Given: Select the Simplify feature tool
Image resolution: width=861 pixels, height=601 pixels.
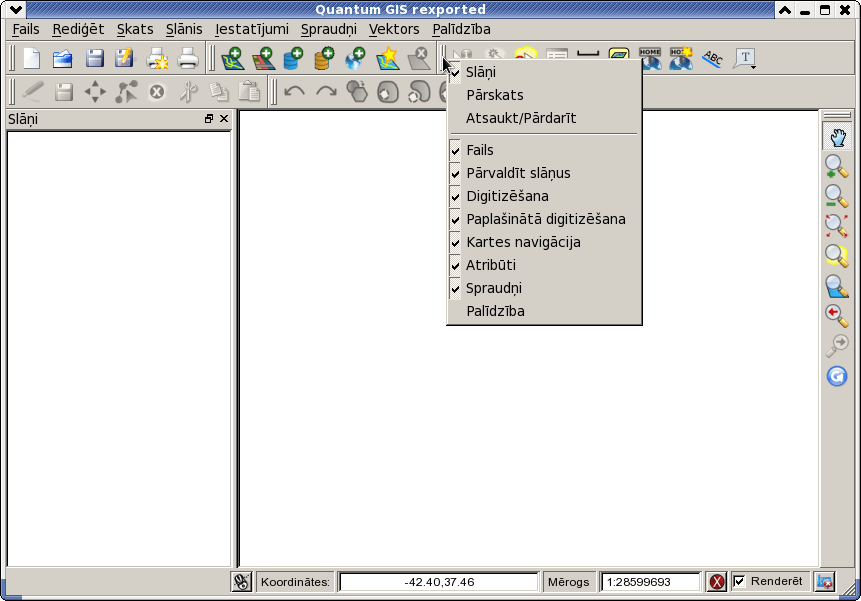Looking at the screenshot, I should click(357, 92).
